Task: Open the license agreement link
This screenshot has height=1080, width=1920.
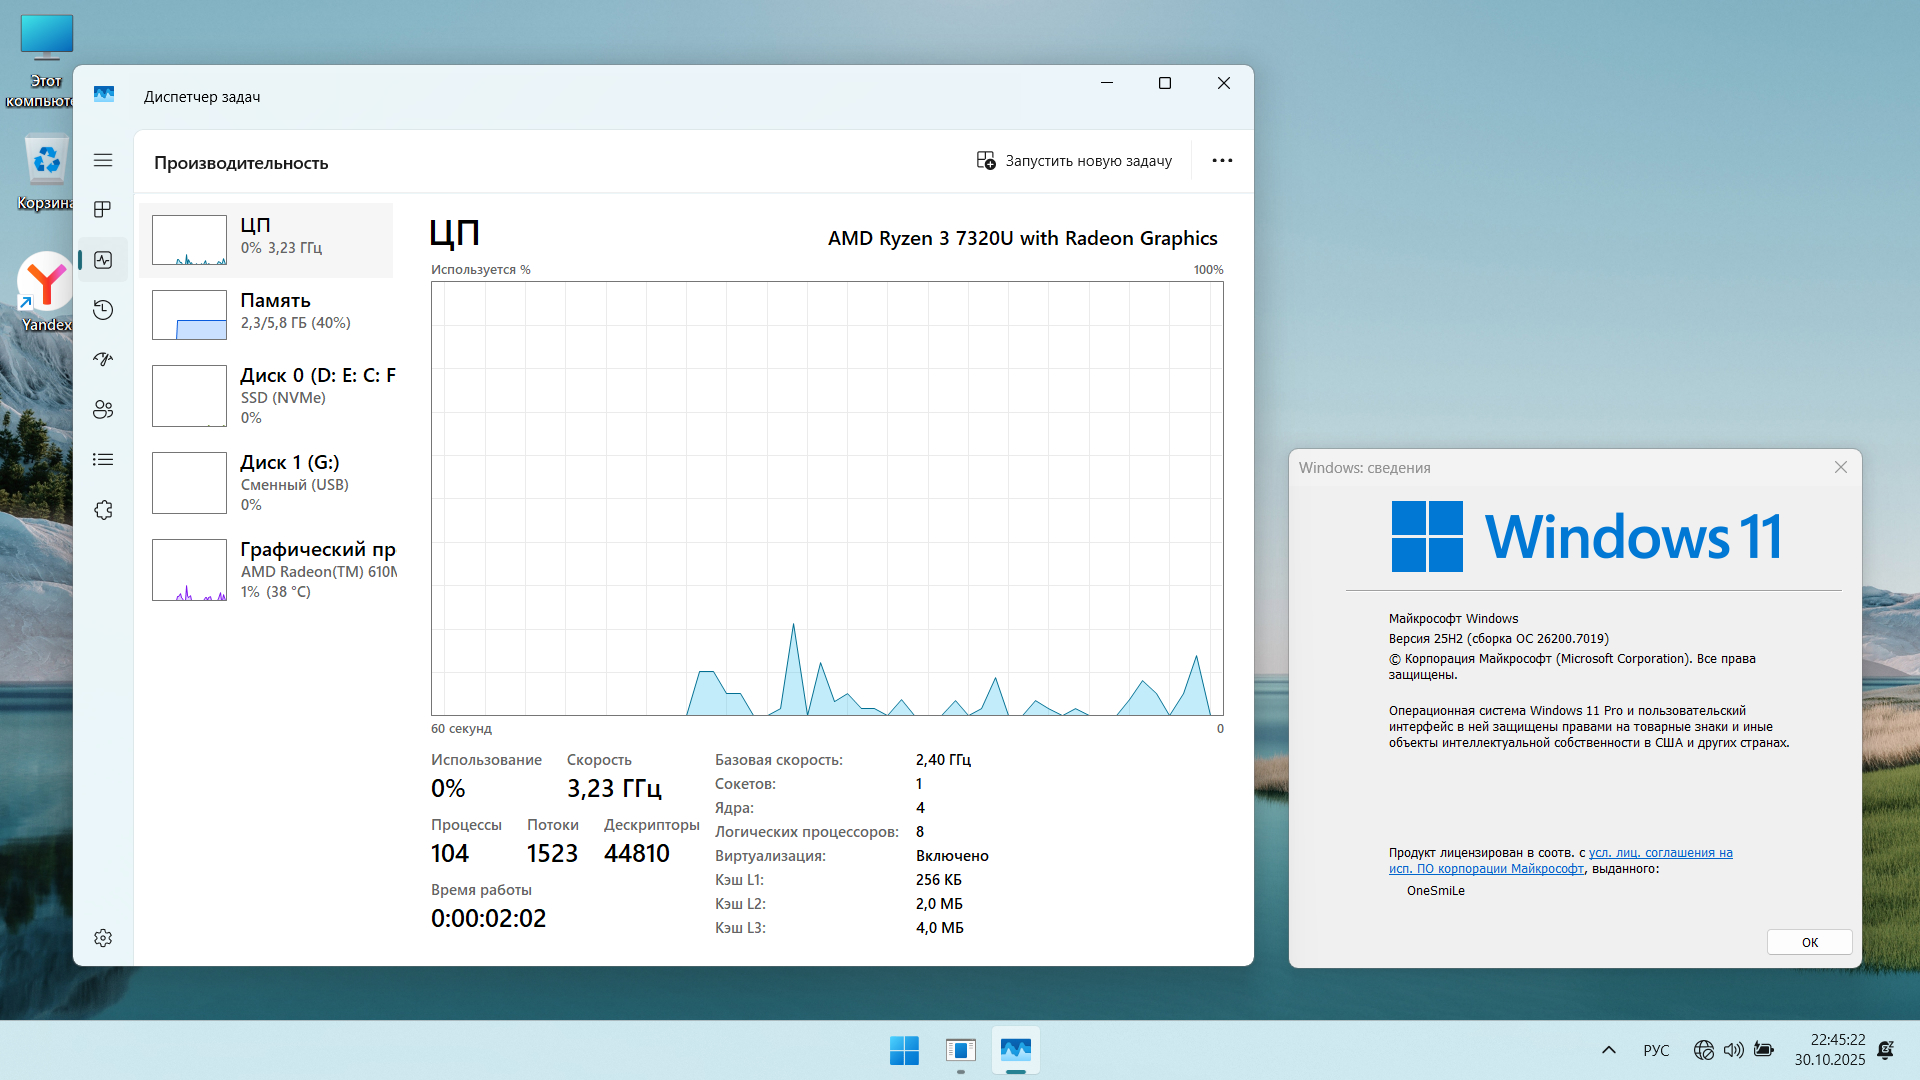Action: pos(1660,853)
